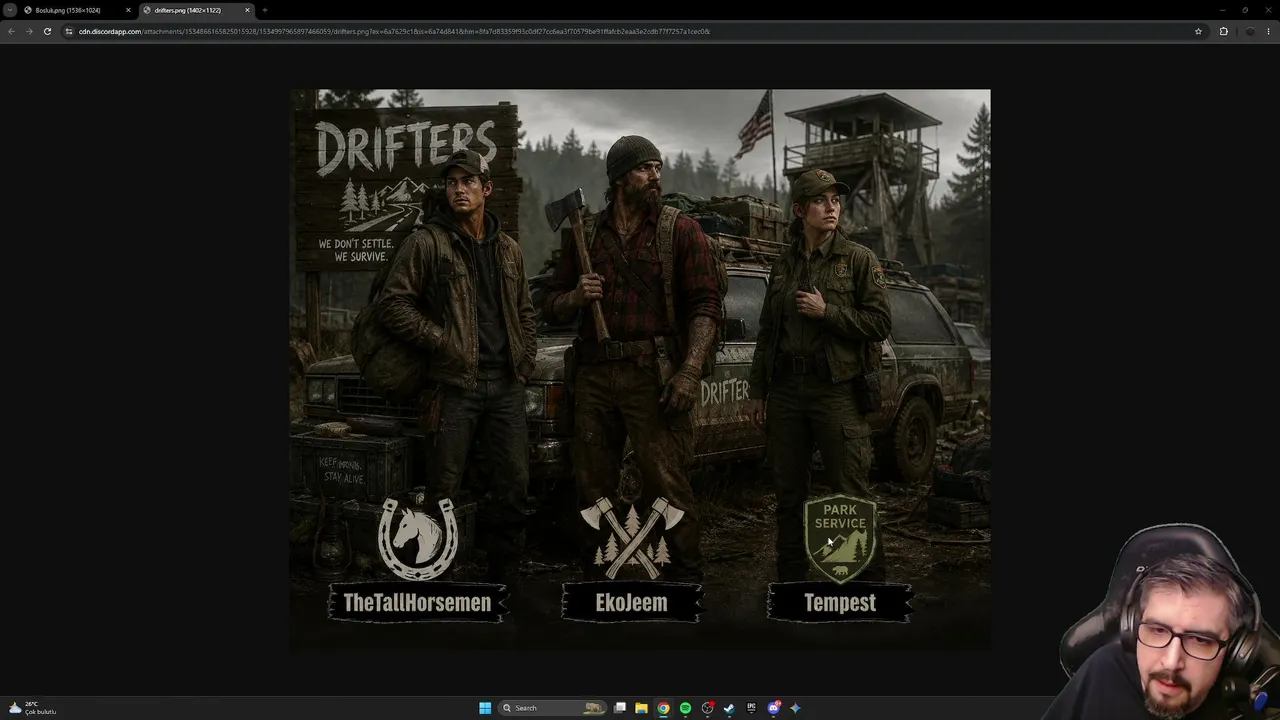Screen dimensions: 1280x720
Task: Switch to the Bosluk.png browser tab
Action: point(78,10)
